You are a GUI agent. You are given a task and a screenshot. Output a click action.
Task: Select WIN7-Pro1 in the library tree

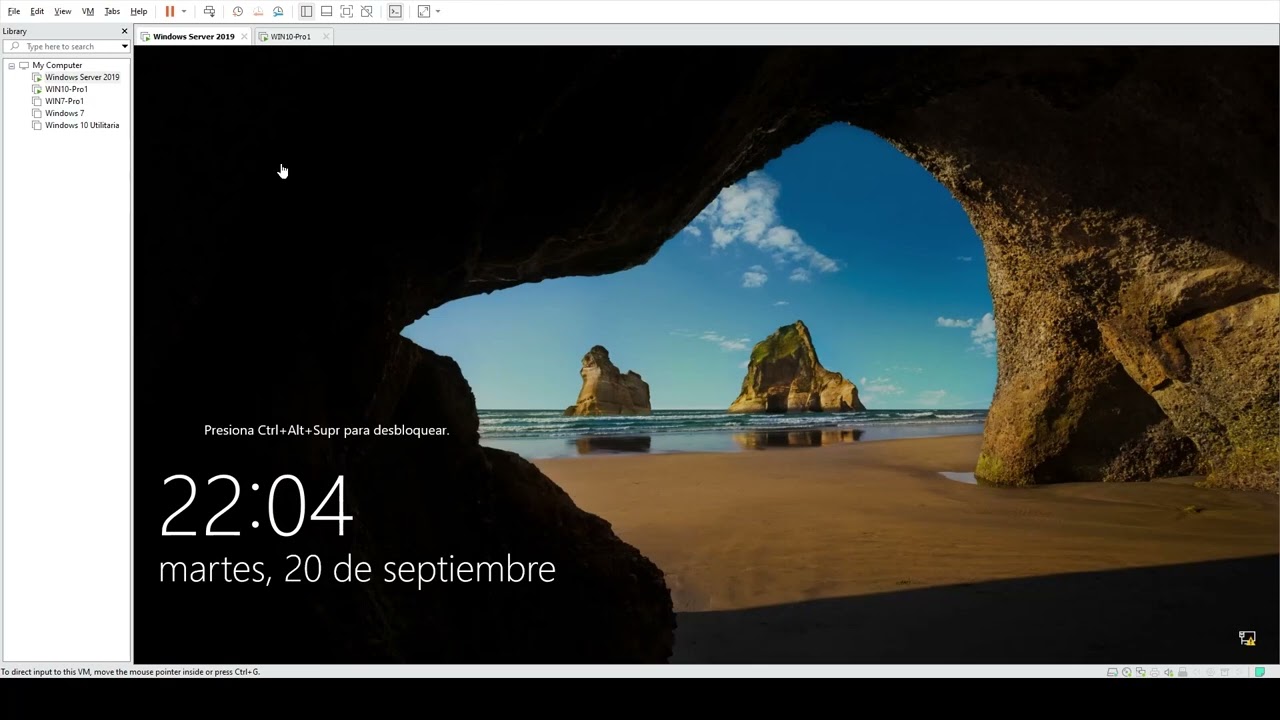64,101
